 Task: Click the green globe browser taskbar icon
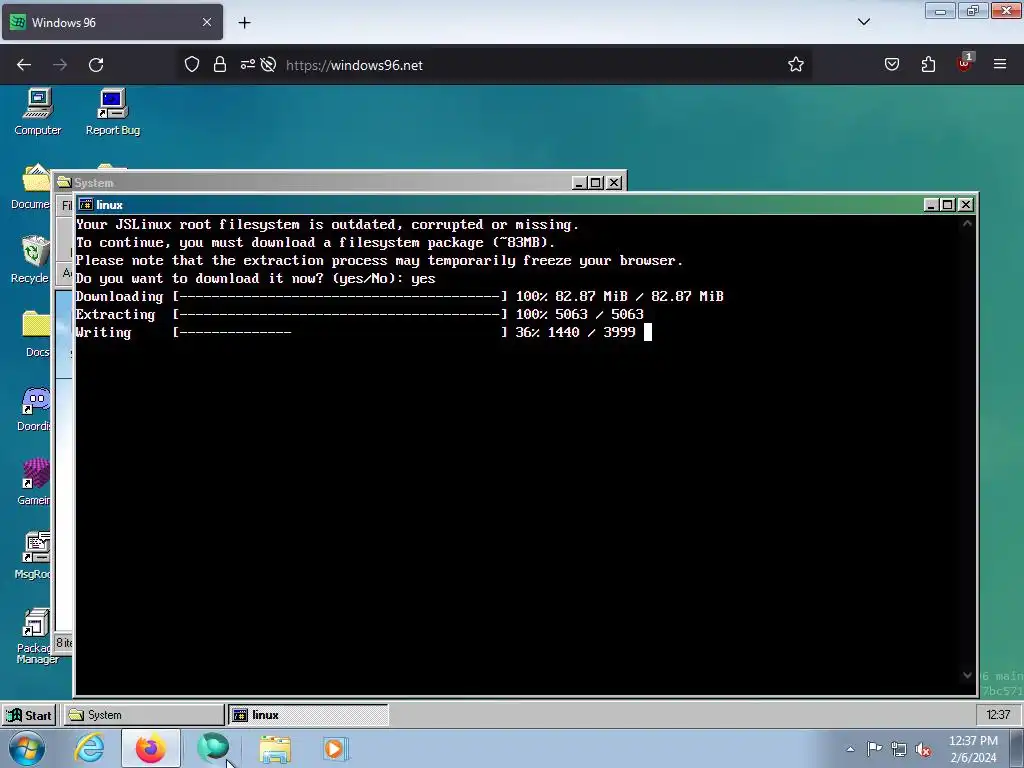(213, 748)
